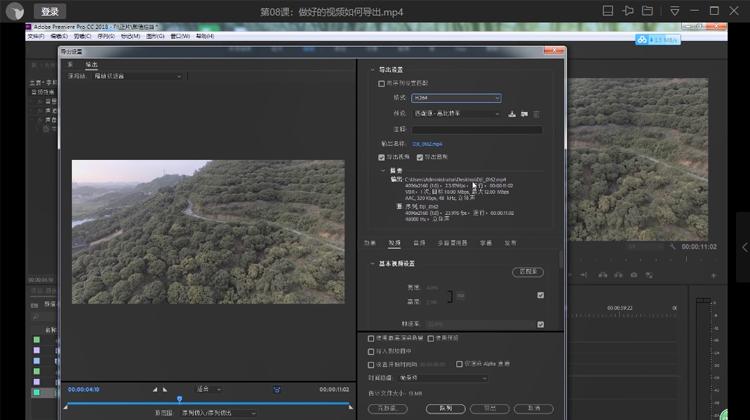Viewport: 750px width, 420px height.
Task: Open the player's dropdown menu triangle icon
Action: point(674,11)
